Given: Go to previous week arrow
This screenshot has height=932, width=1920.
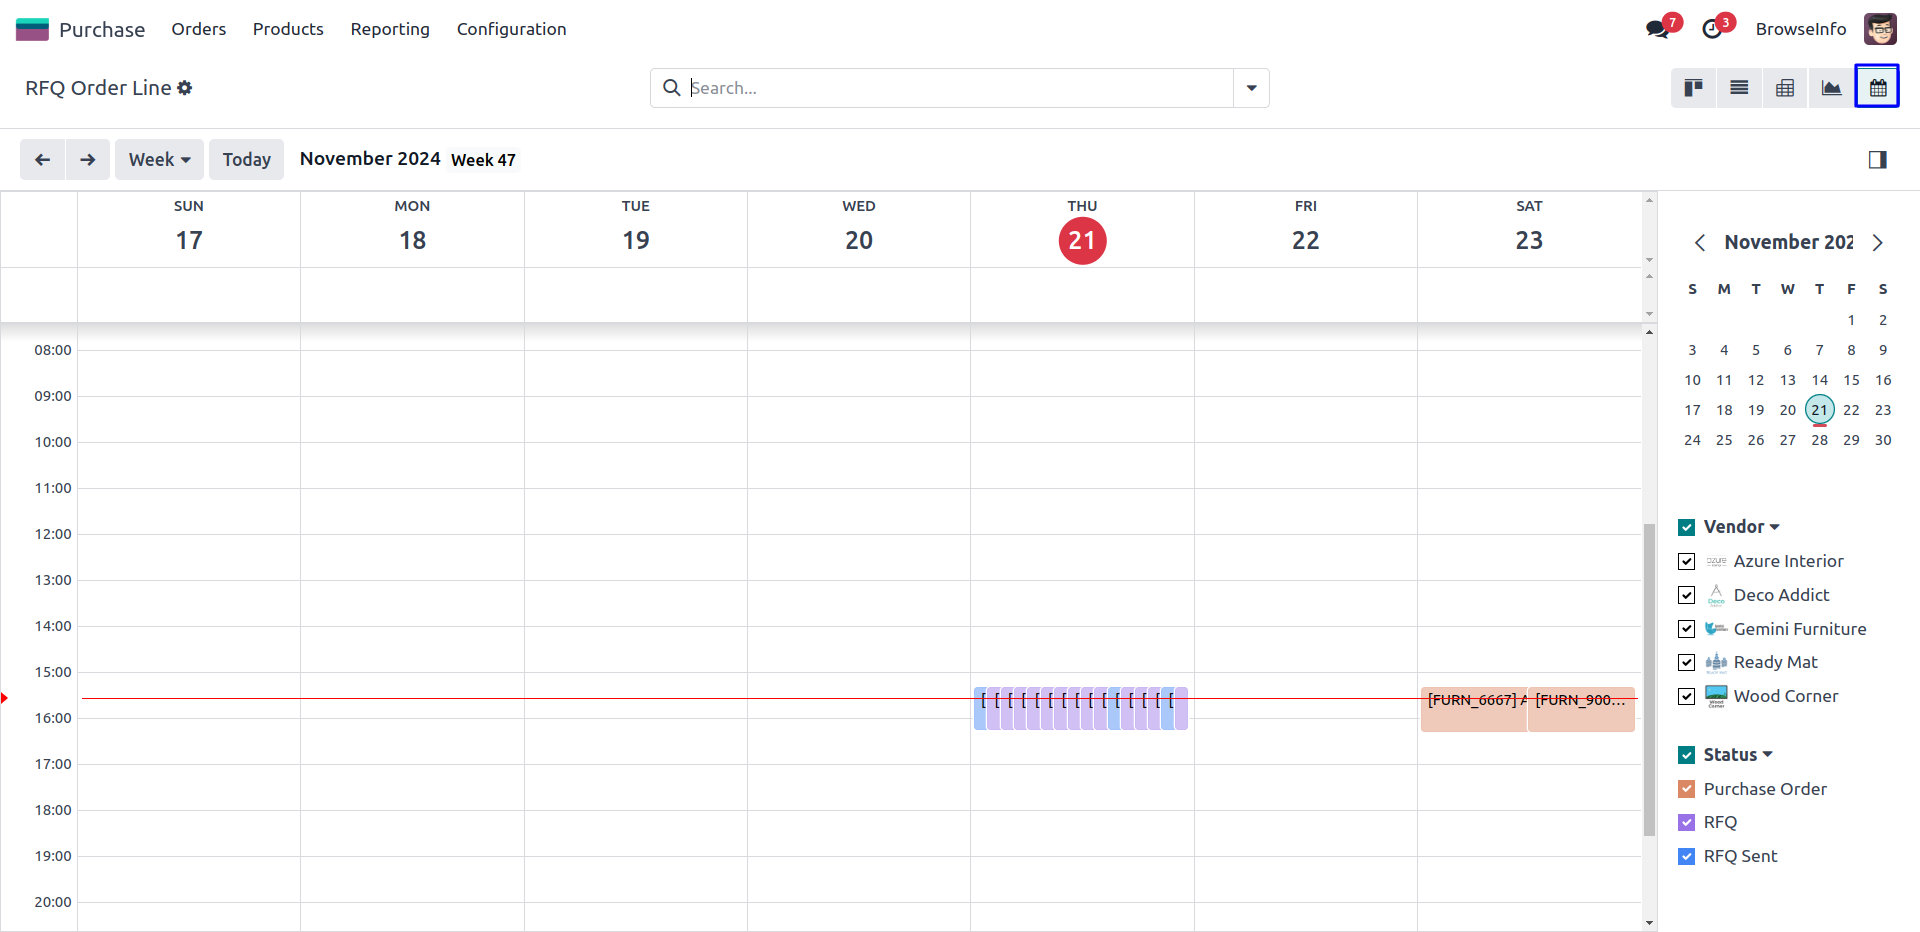Looking at the screenshot, I should point(43,160).
